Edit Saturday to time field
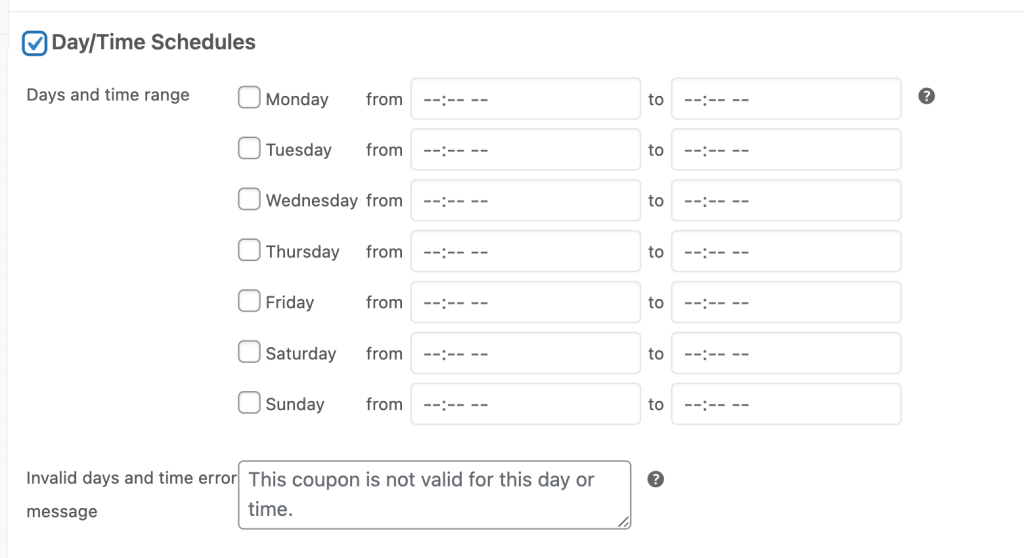This screenshot has width=1024, height=558. [x=786, y=353]
